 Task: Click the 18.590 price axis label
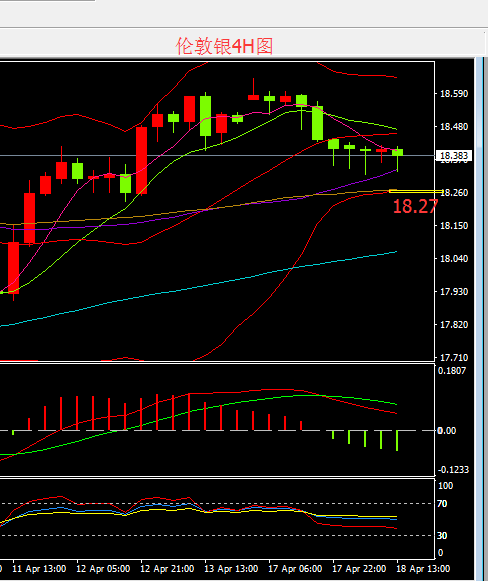click(454, 94)
